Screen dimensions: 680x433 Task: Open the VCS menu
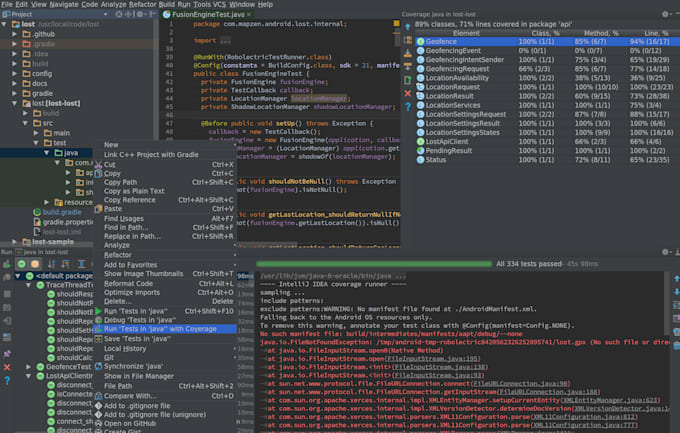pos(219,4)
